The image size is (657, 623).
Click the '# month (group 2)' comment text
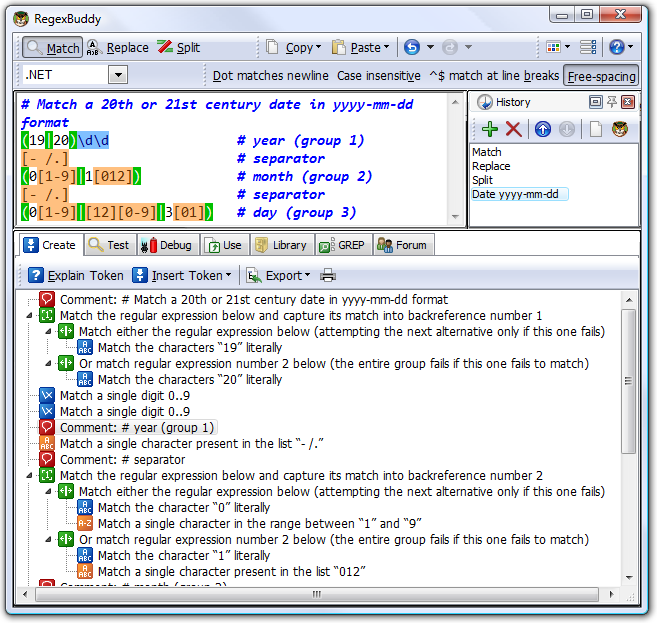point(304,176)
